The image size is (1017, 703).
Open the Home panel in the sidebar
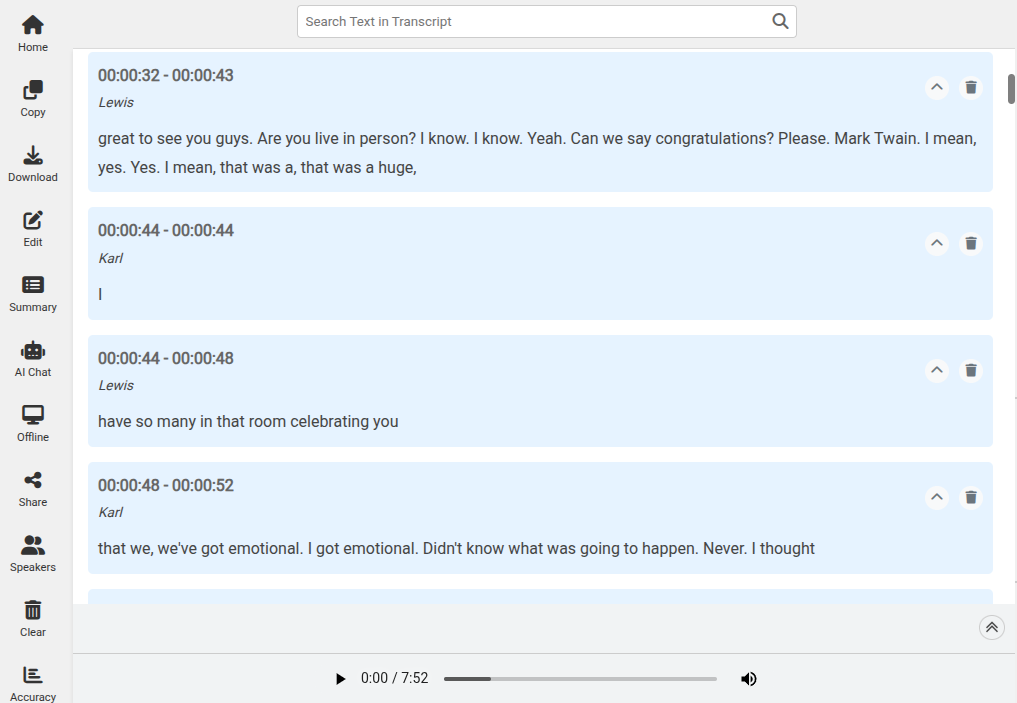[x=32, y=30]
